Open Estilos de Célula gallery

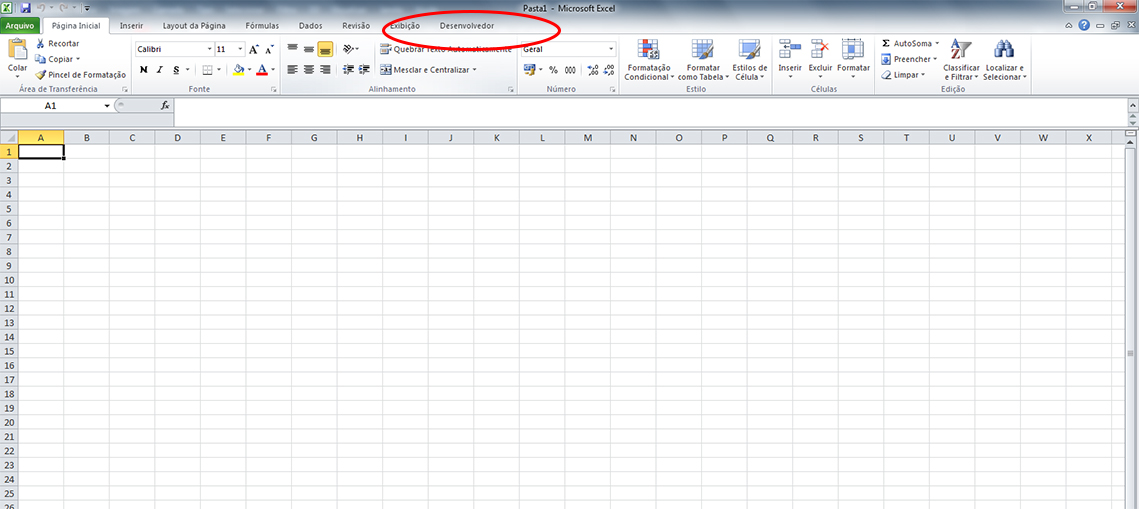coord(750,60)
